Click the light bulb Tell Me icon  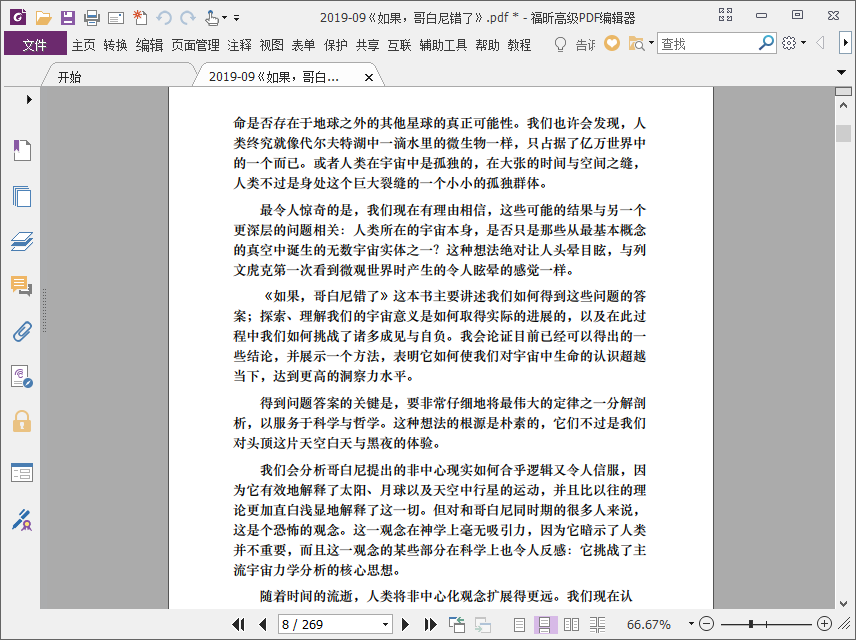560,44
